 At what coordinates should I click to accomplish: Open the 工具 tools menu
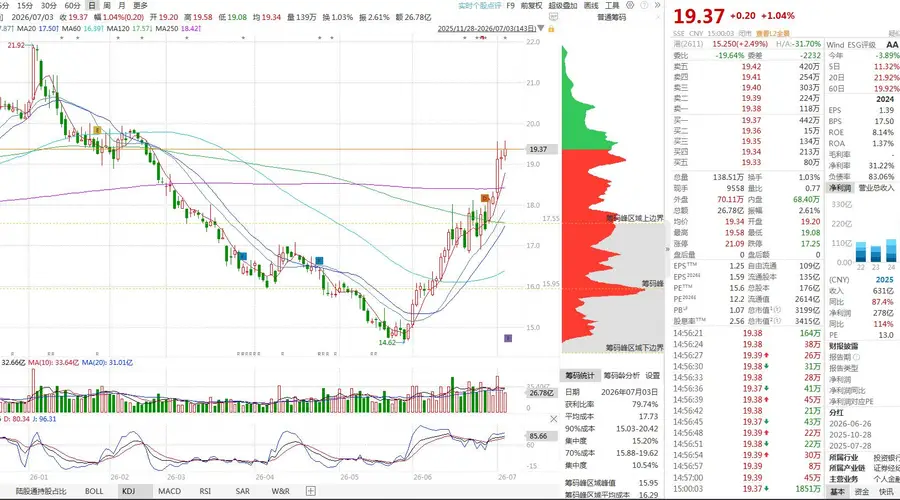click(x=612, y=5)
